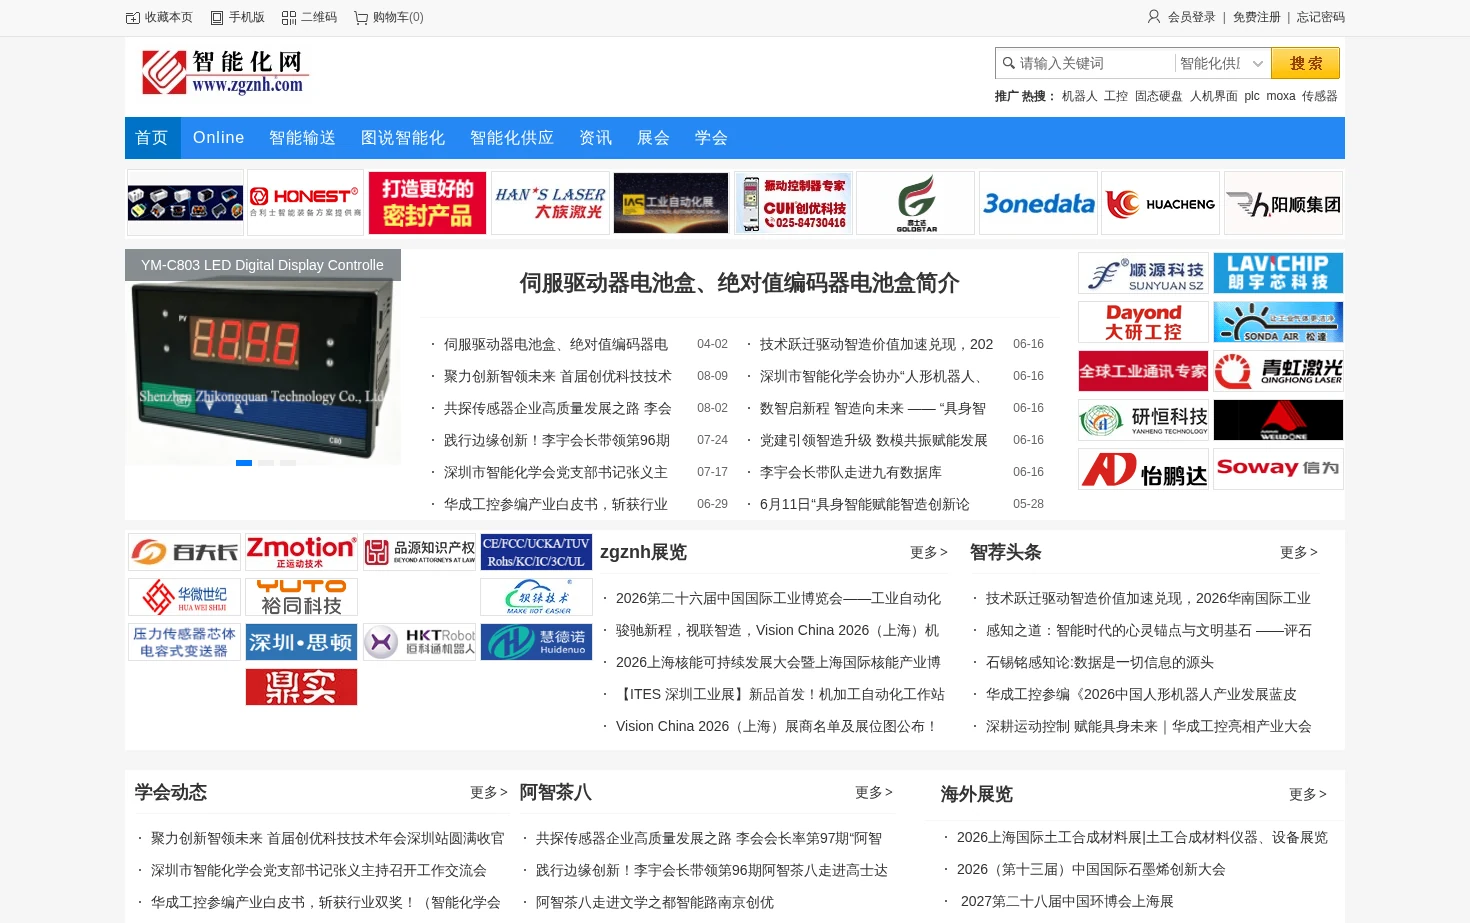Open the 慧德诺 Huidenuo logo

point(536,642)
